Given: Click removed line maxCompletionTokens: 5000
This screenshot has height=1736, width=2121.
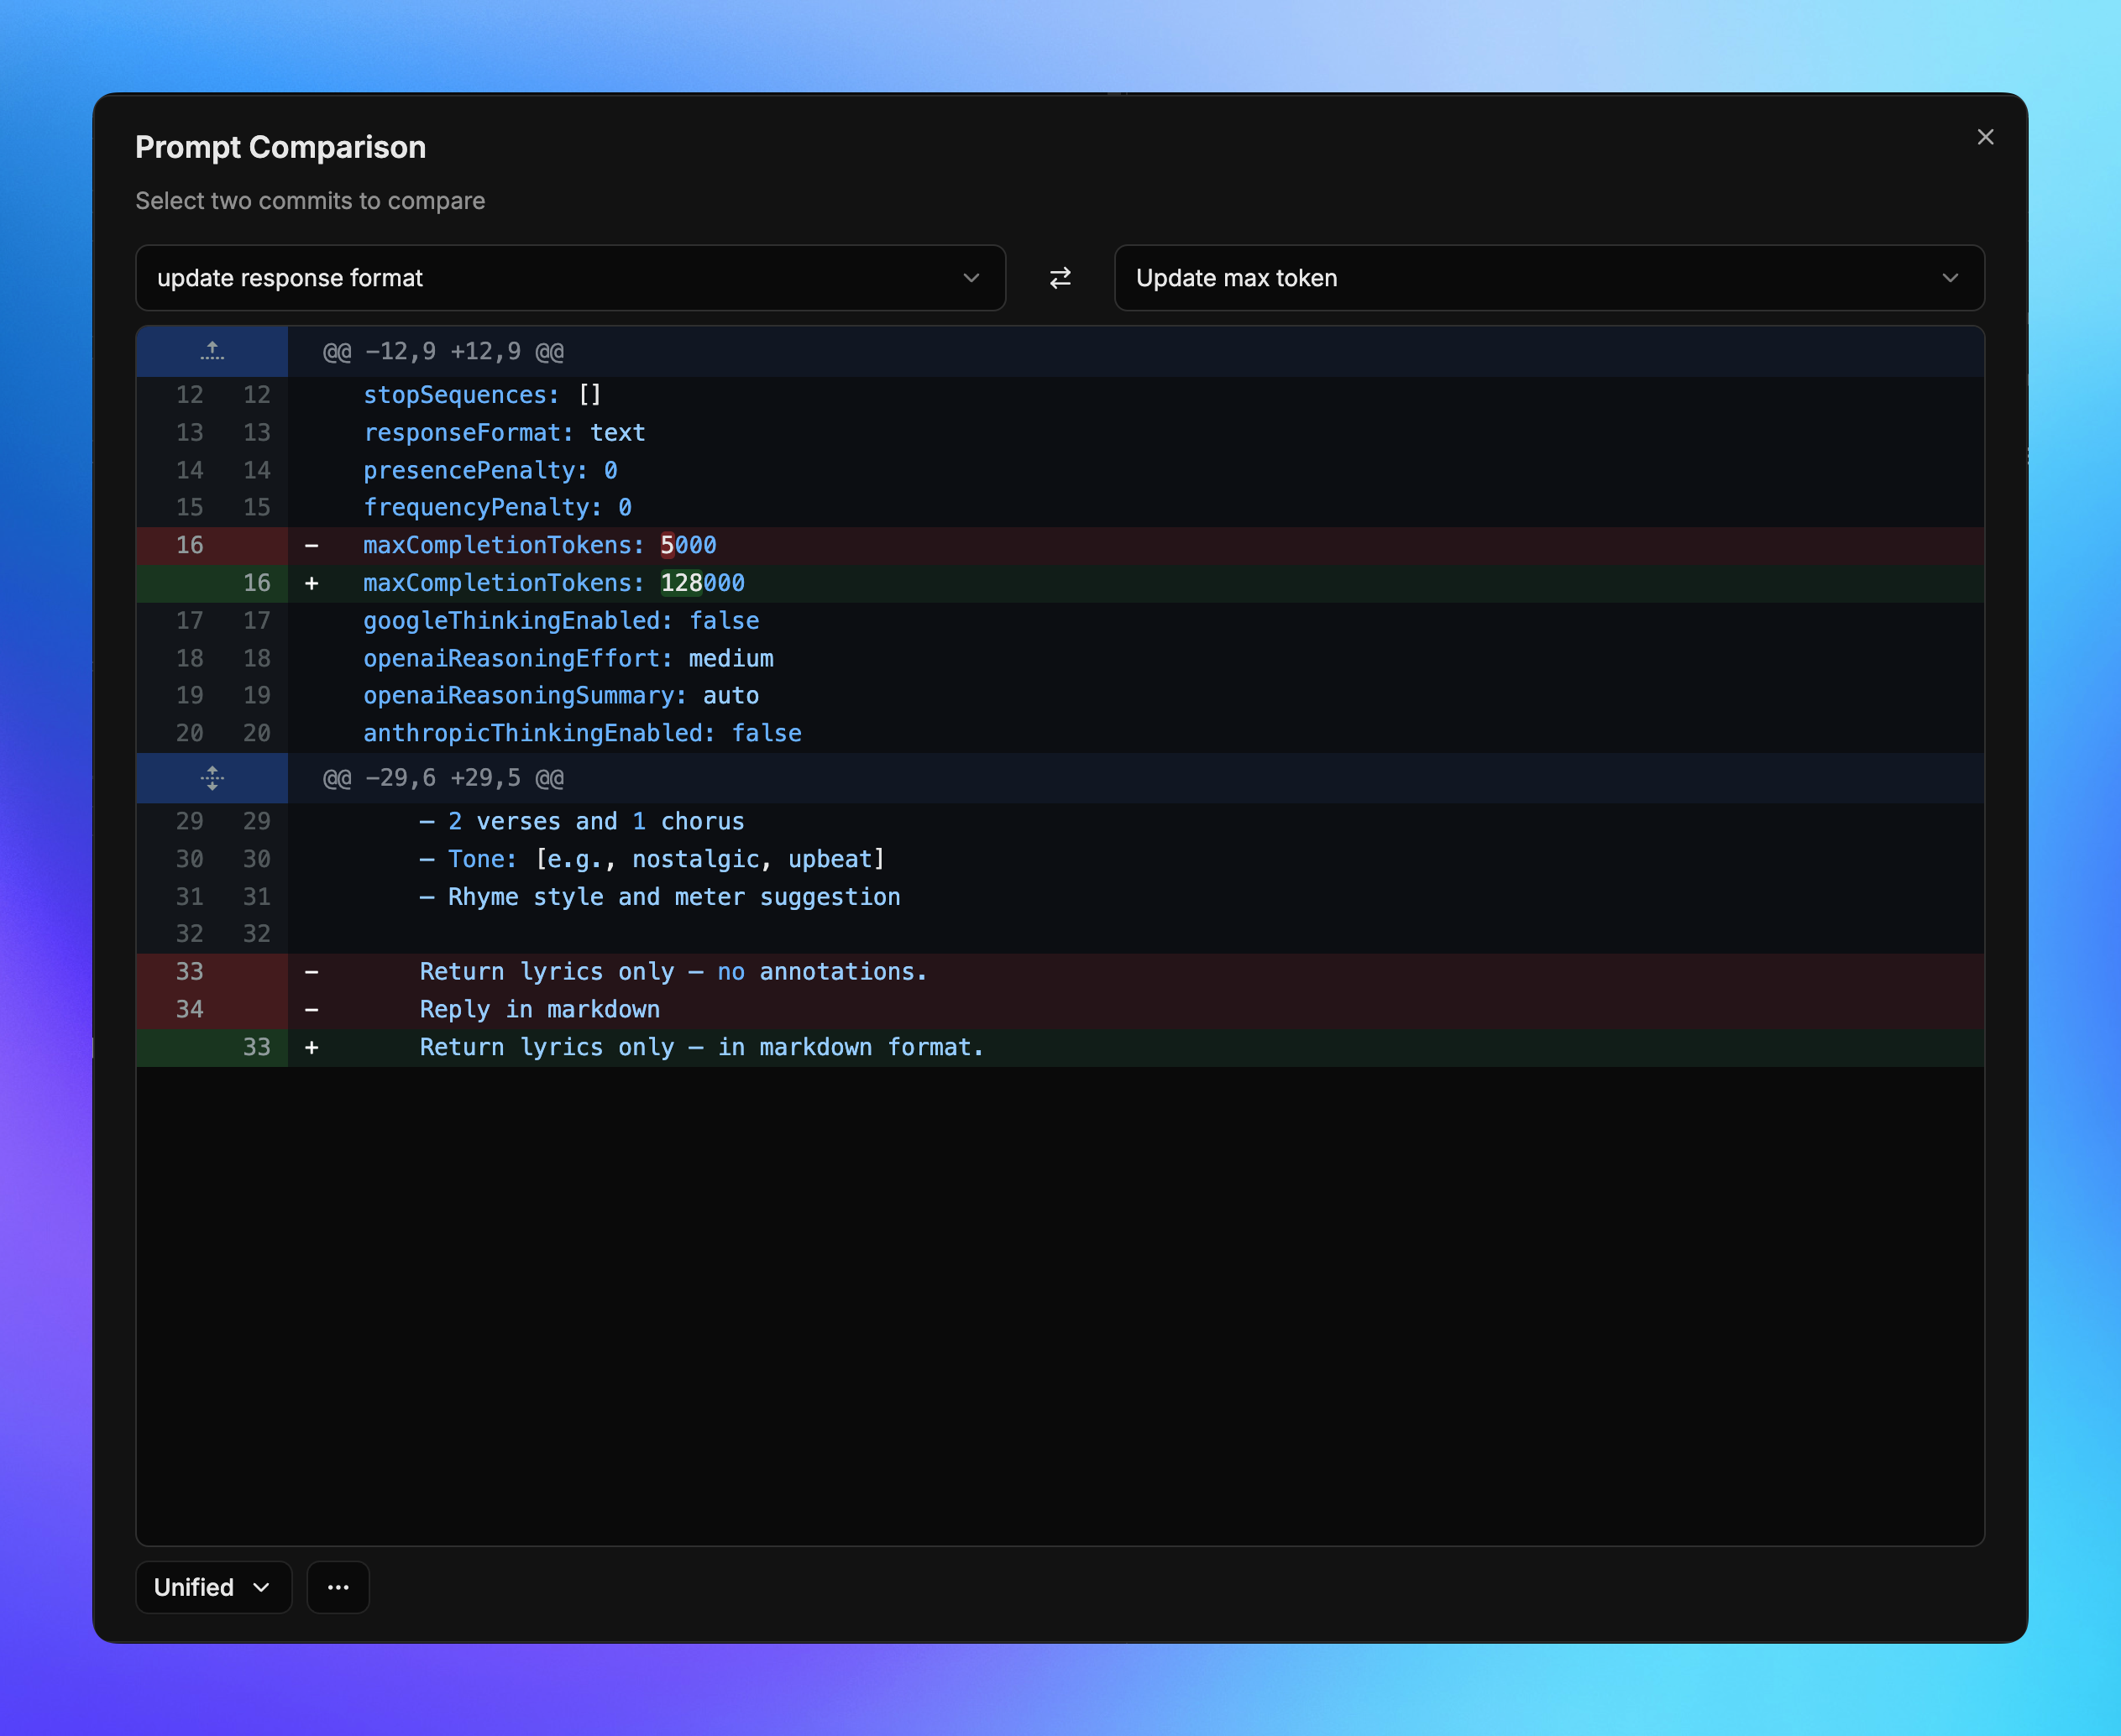Looking at the screenshot, I should click(x=540, y=546).
